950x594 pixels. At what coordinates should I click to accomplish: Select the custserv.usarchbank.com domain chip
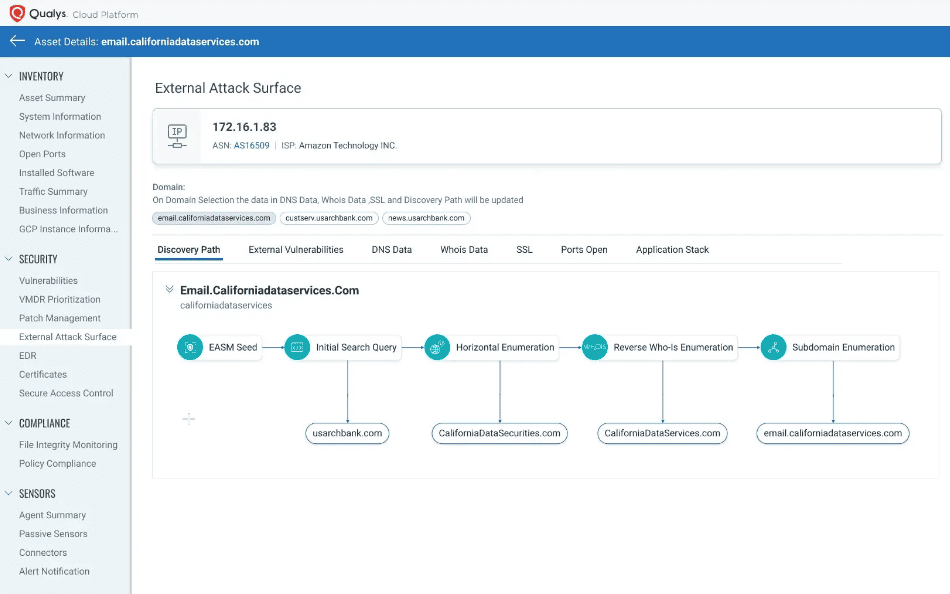click(x=329, y=218)
